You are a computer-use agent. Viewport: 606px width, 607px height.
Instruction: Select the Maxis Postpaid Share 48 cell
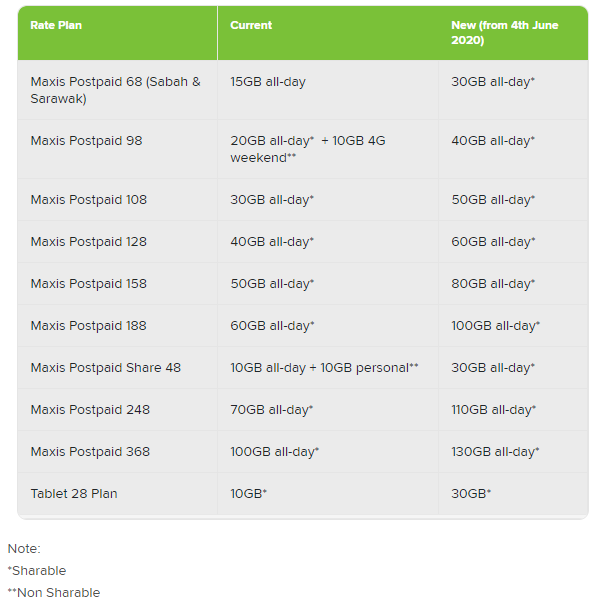pyautogui.click(x=106, y=368)
